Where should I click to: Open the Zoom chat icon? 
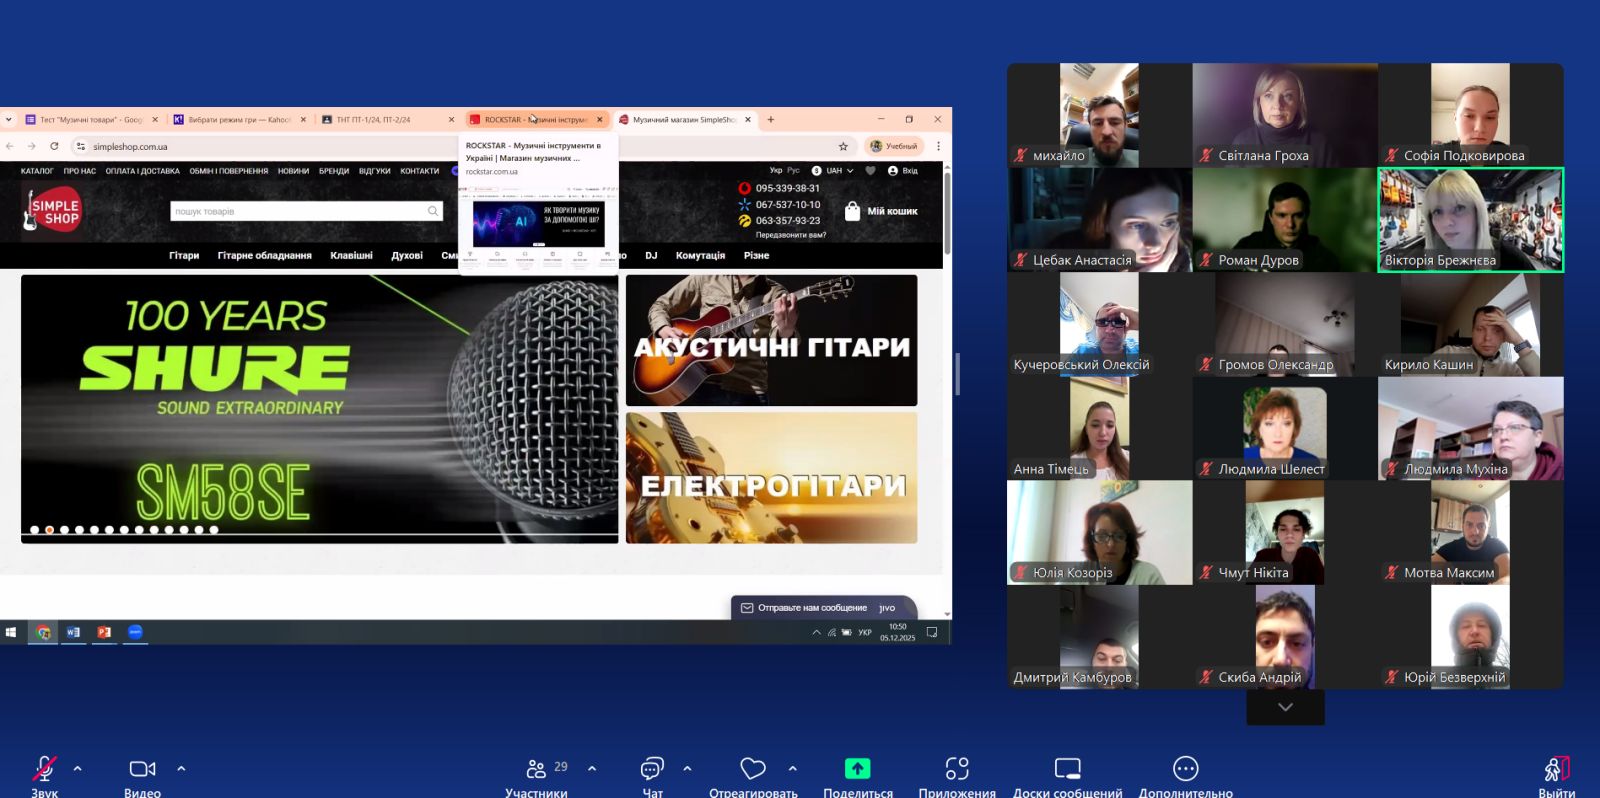coord(652,768)
